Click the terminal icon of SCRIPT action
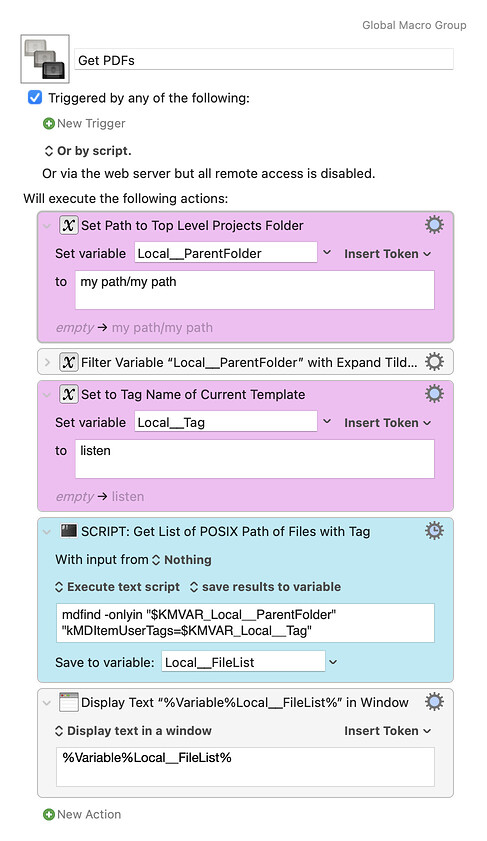This screenshot has width=487, height=841. coord(69,531)
